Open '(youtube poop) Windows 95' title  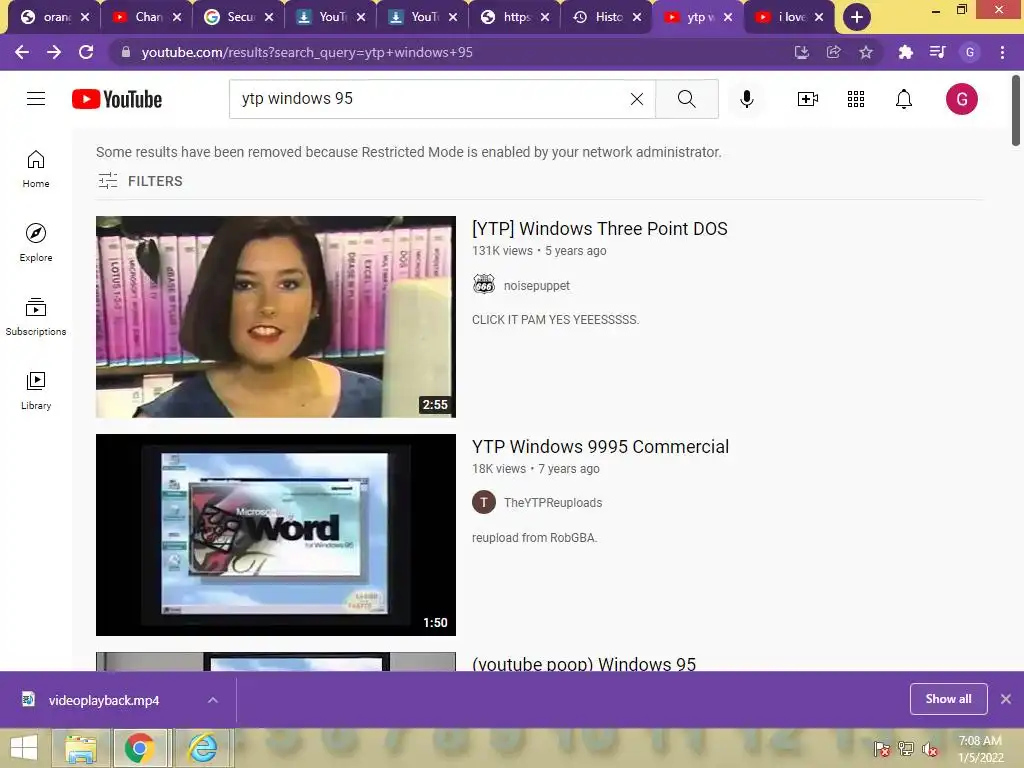click(x=584, y=664)
